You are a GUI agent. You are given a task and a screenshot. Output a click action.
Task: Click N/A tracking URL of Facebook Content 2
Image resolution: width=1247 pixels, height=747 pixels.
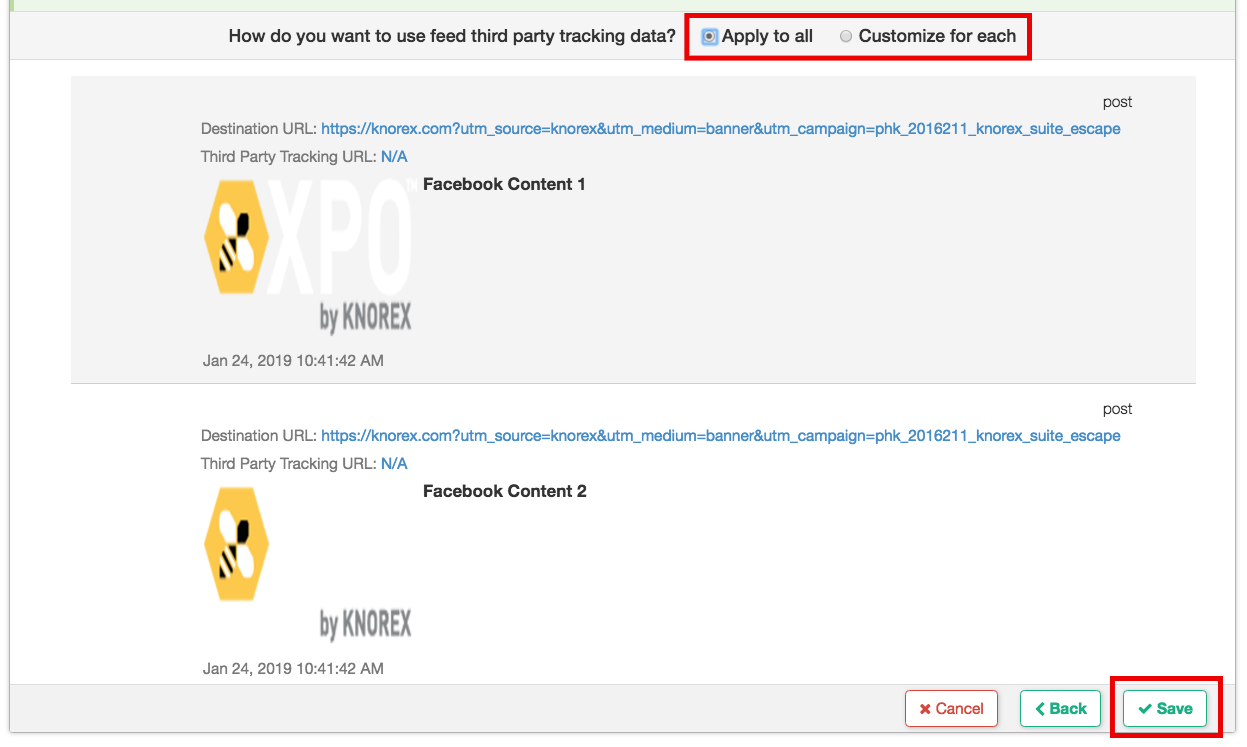[394, 464]
